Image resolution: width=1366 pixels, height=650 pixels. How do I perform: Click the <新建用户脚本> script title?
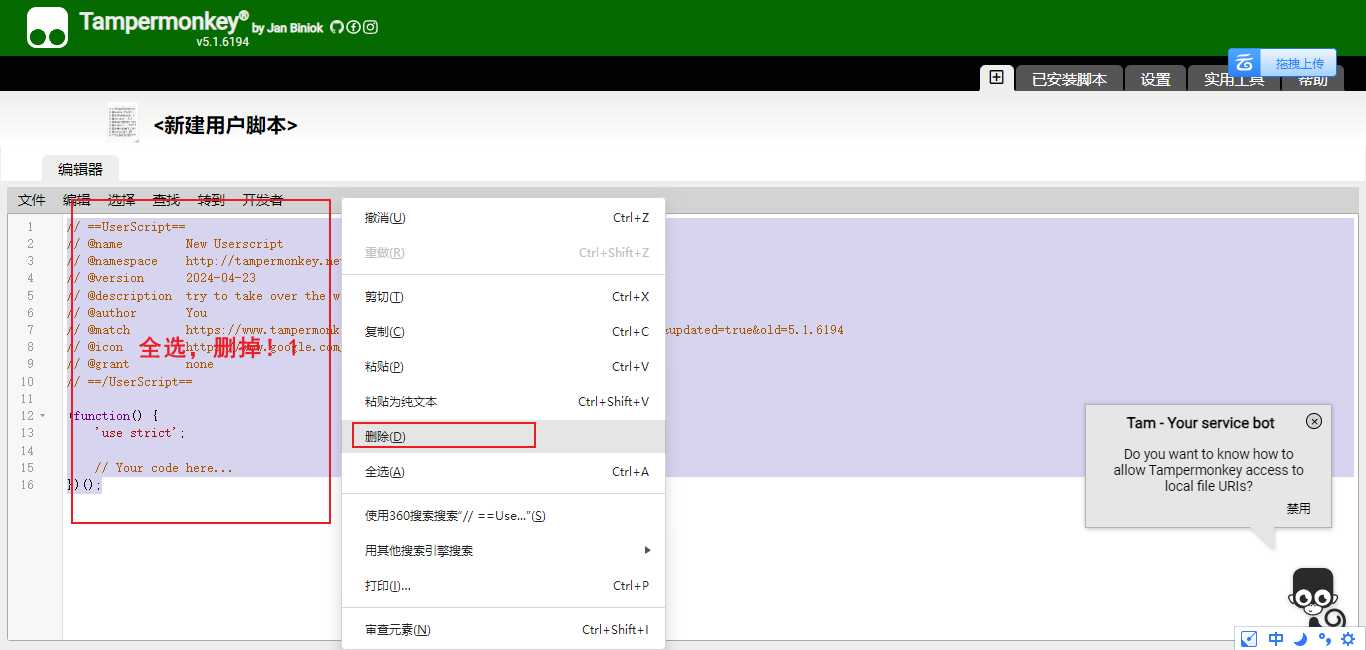click(226, 125)
